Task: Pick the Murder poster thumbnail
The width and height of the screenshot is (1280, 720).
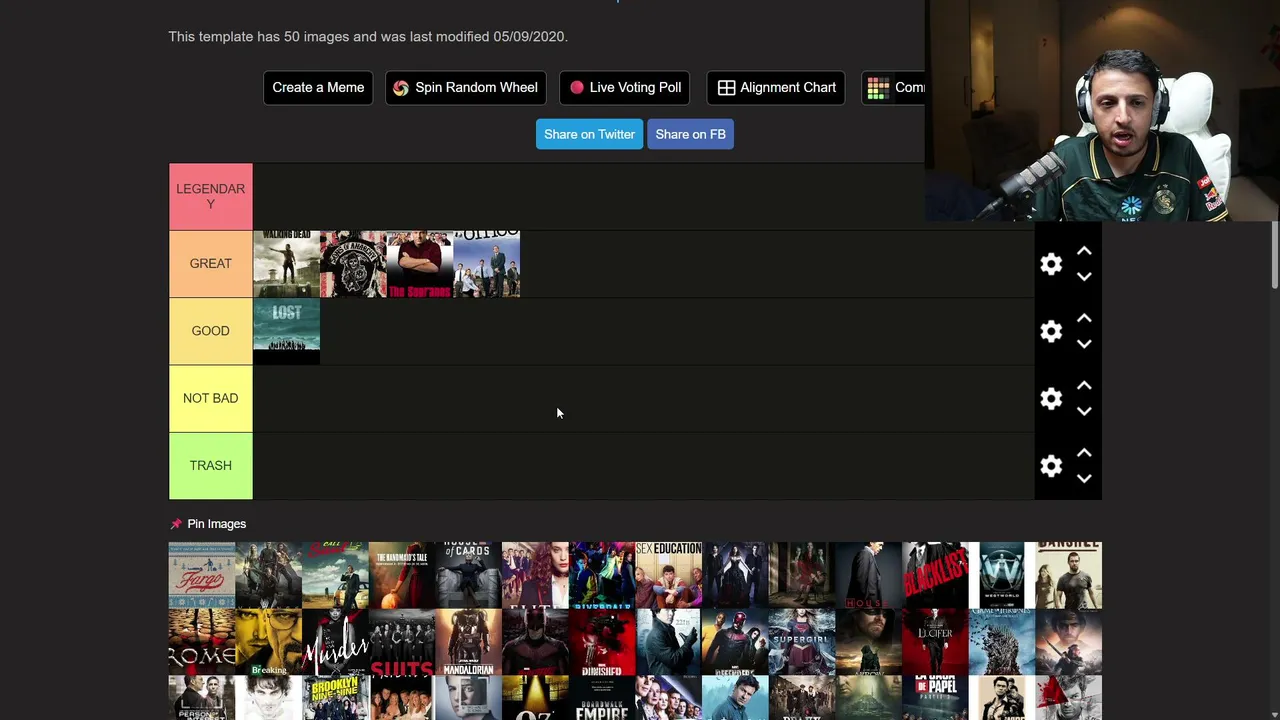Action: pyautogui.click(x=335, y=642)
